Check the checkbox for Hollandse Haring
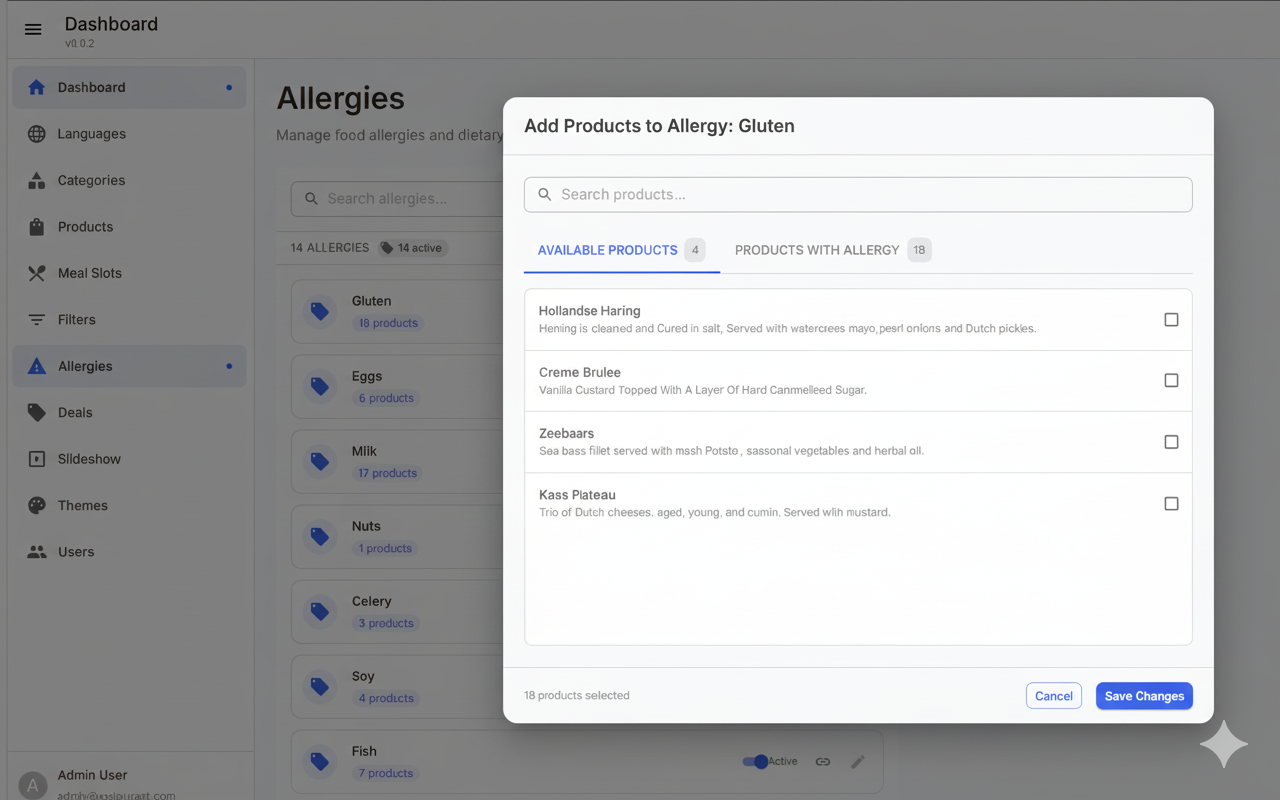Viewport: 1280px width, 800px height. tap(1171, 319)
